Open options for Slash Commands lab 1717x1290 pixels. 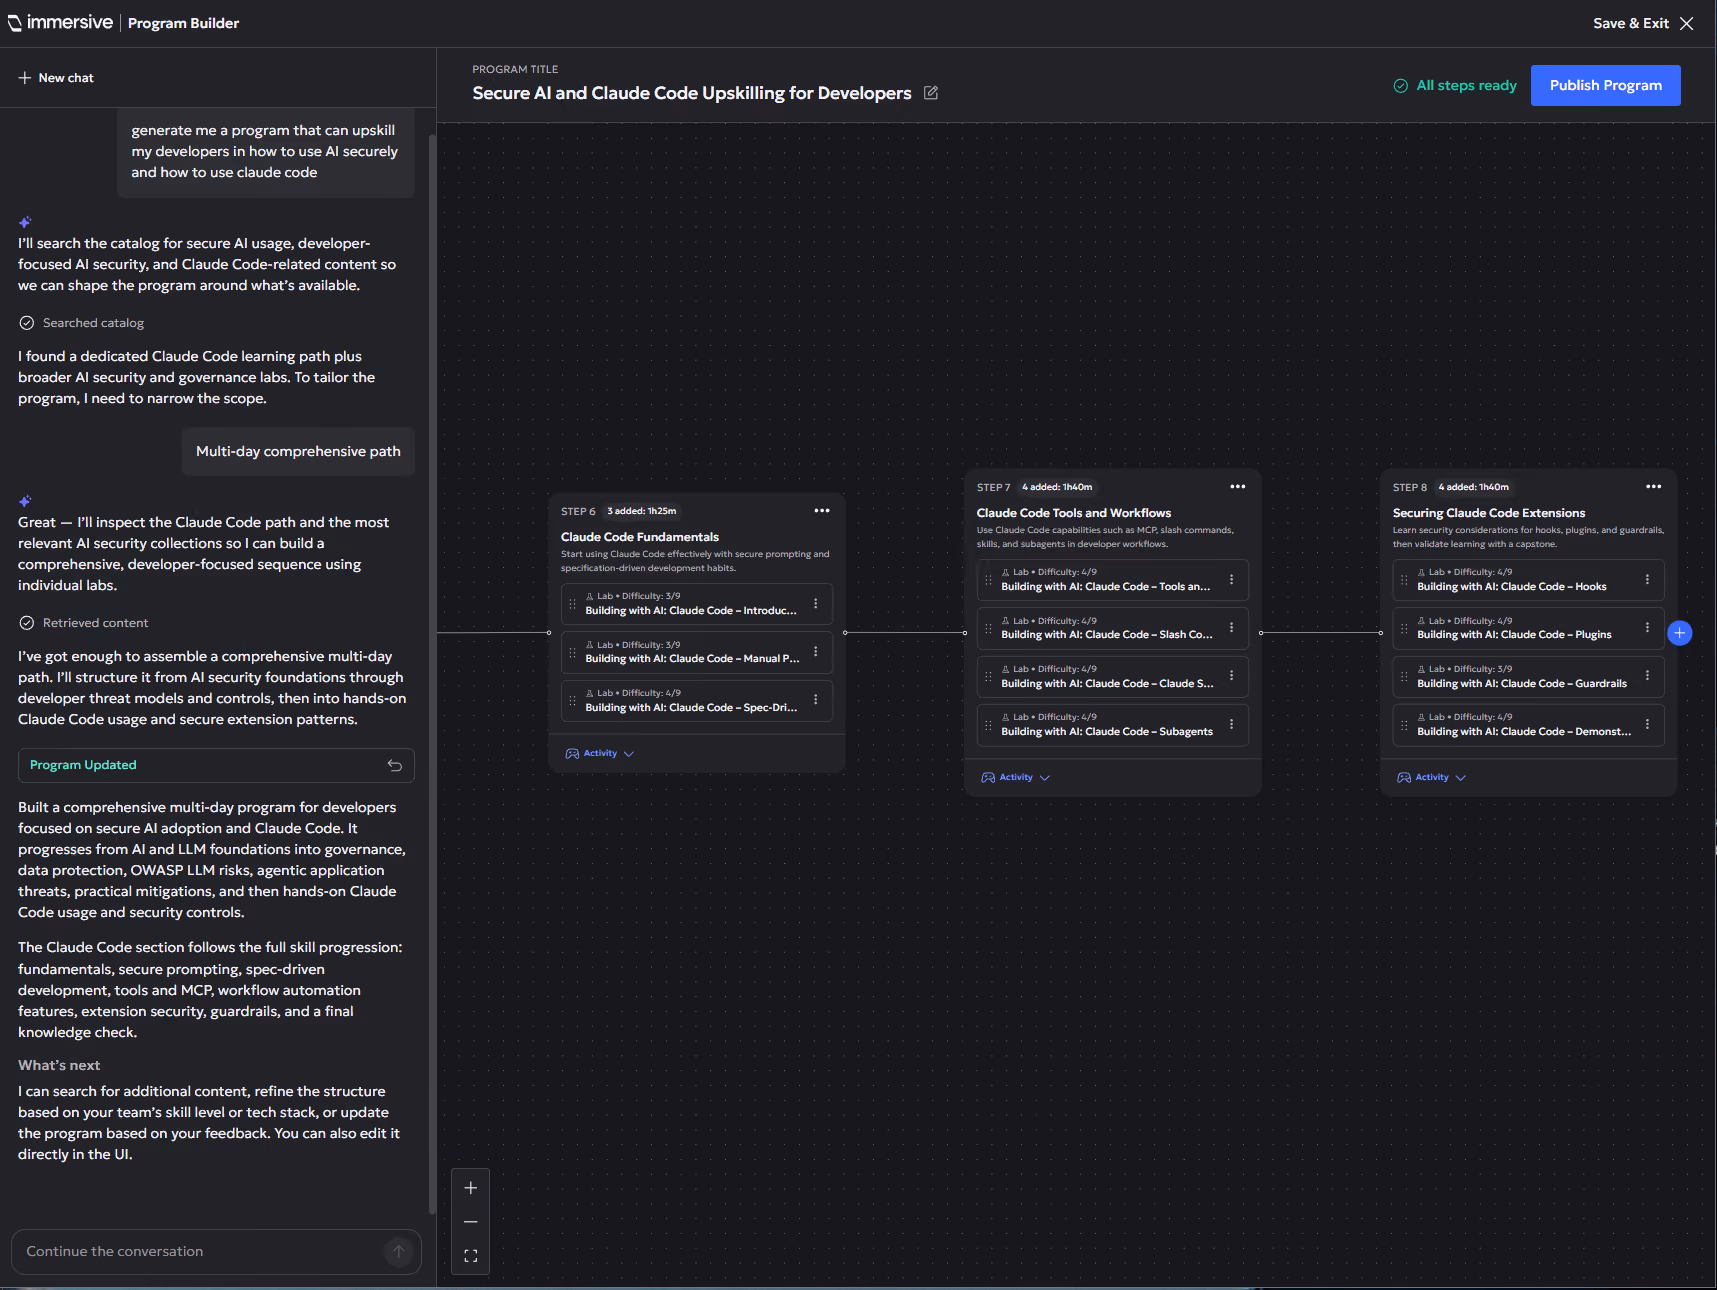coord(1232,628)
